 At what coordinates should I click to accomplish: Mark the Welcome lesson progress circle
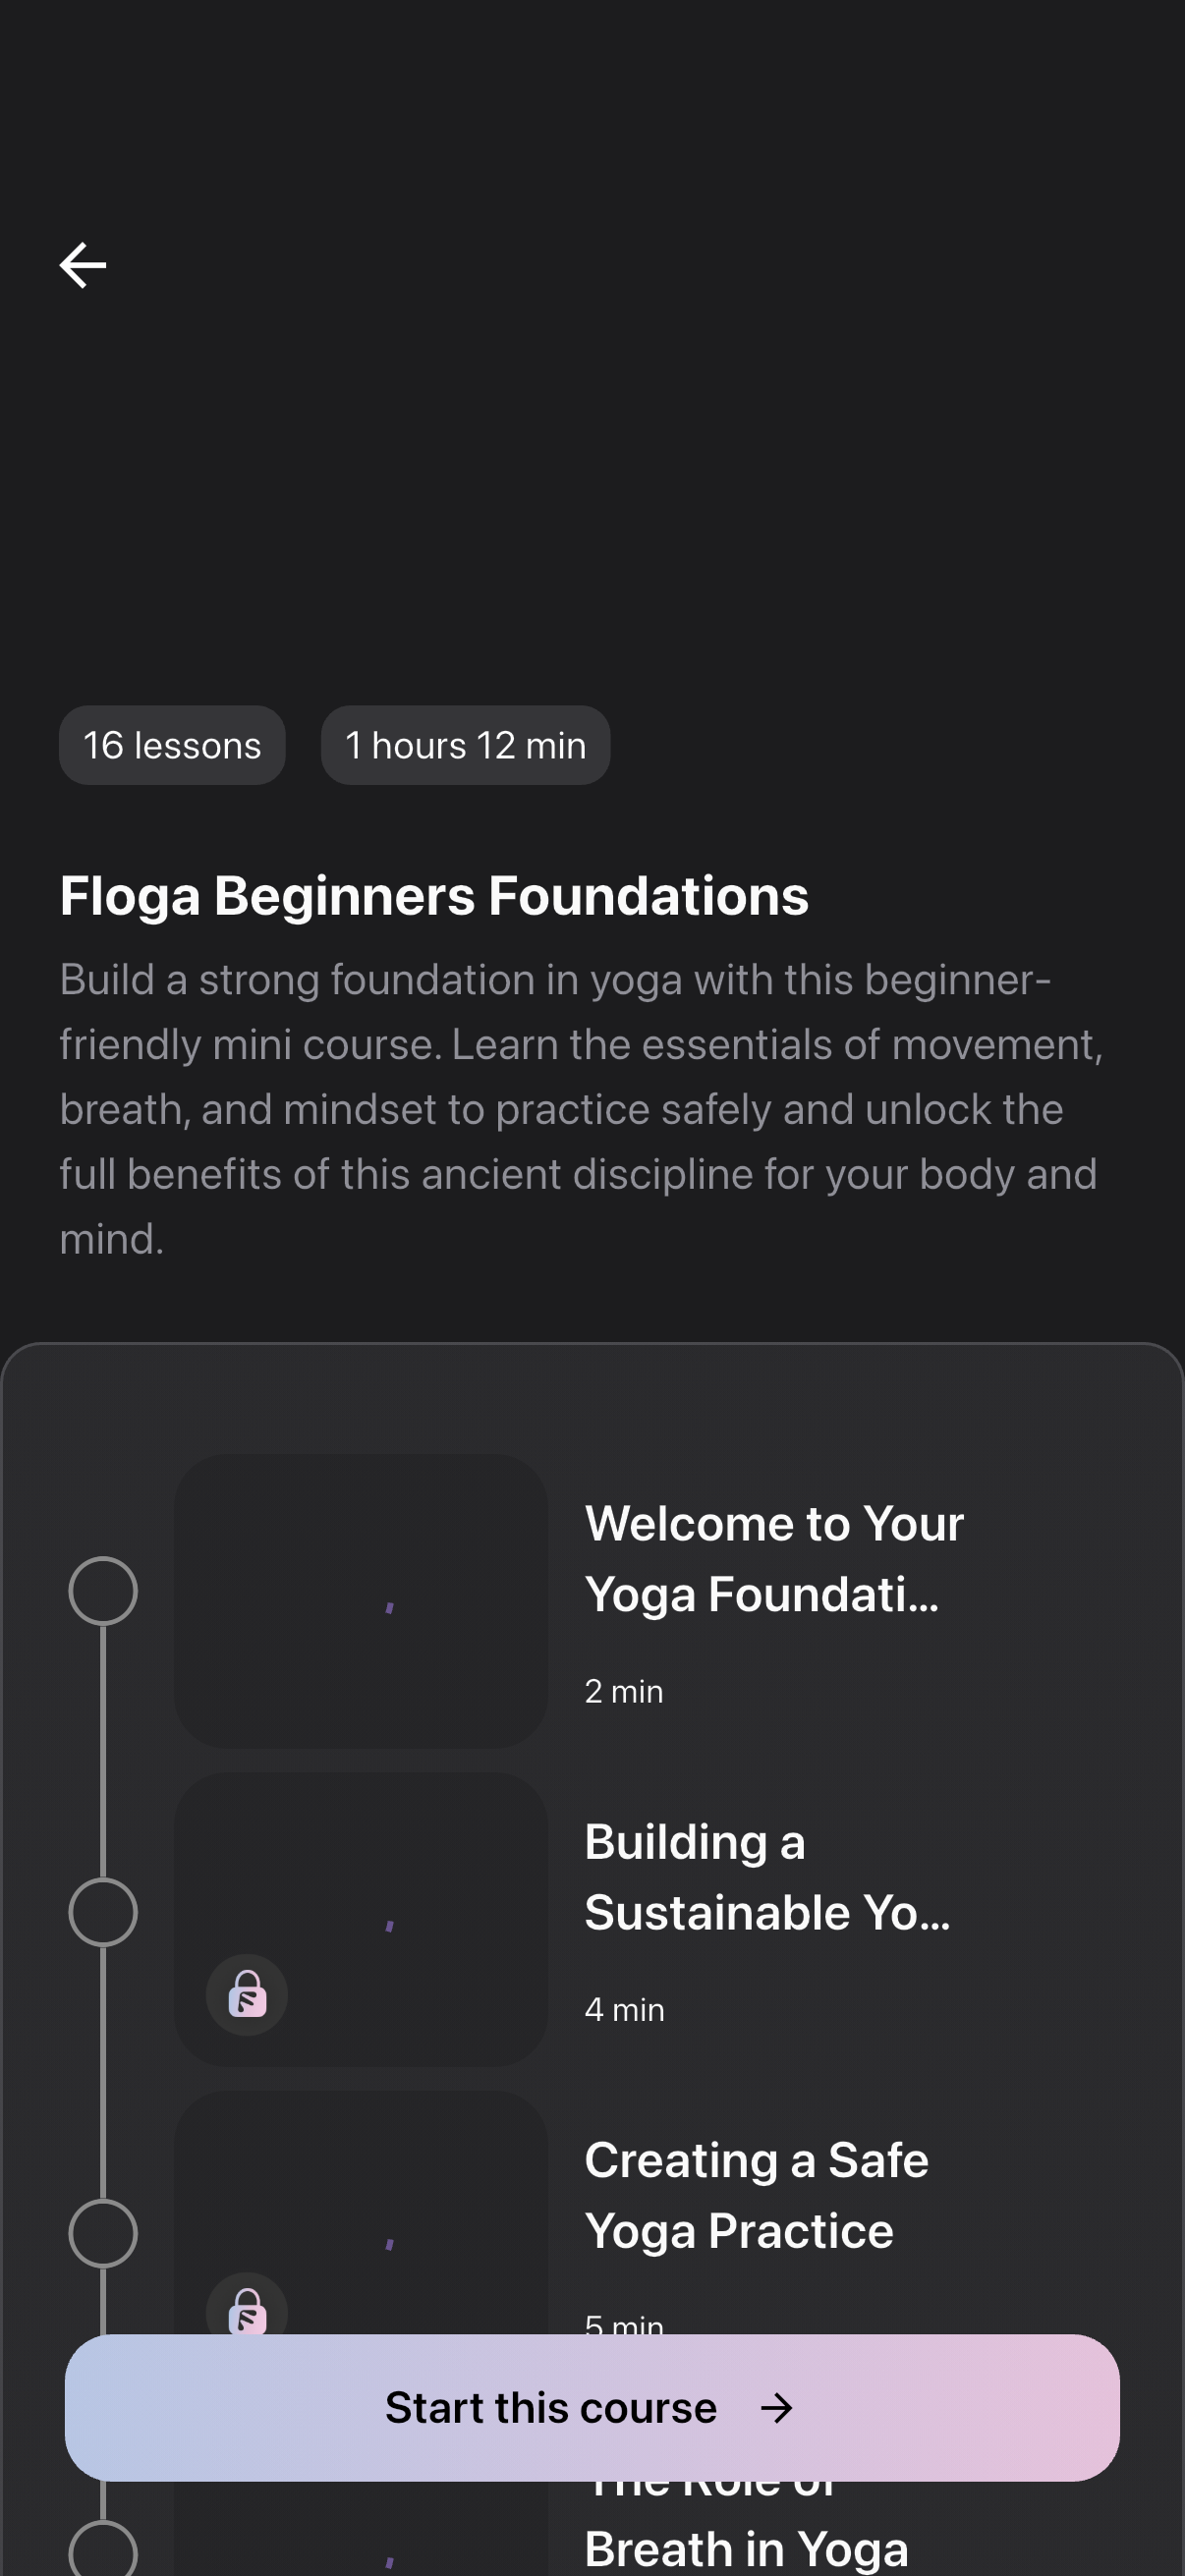pyautogui.click(x=103, y=1591)
